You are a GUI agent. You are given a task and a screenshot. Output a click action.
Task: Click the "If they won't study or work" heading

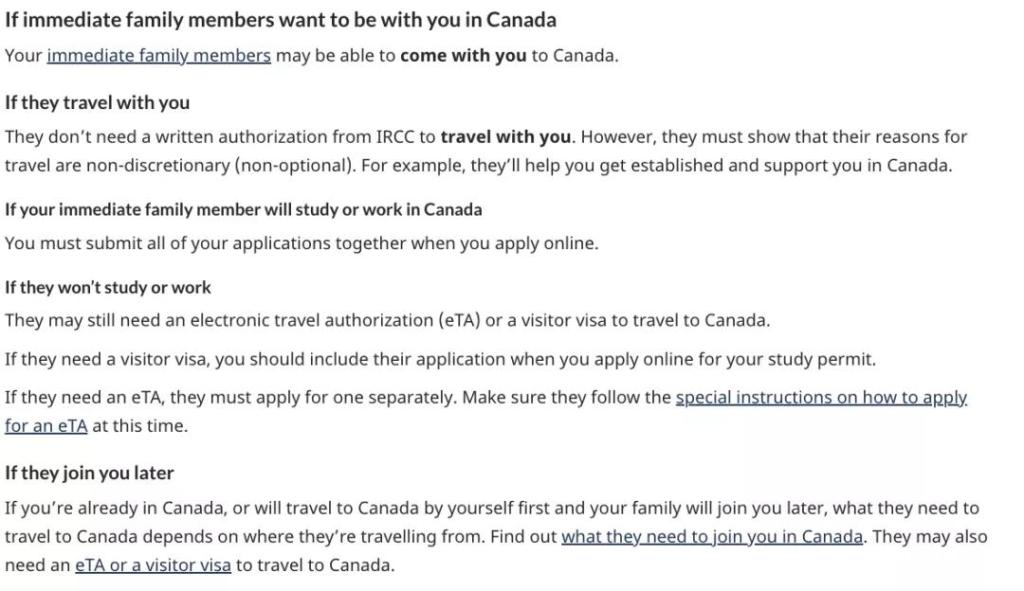108,288
